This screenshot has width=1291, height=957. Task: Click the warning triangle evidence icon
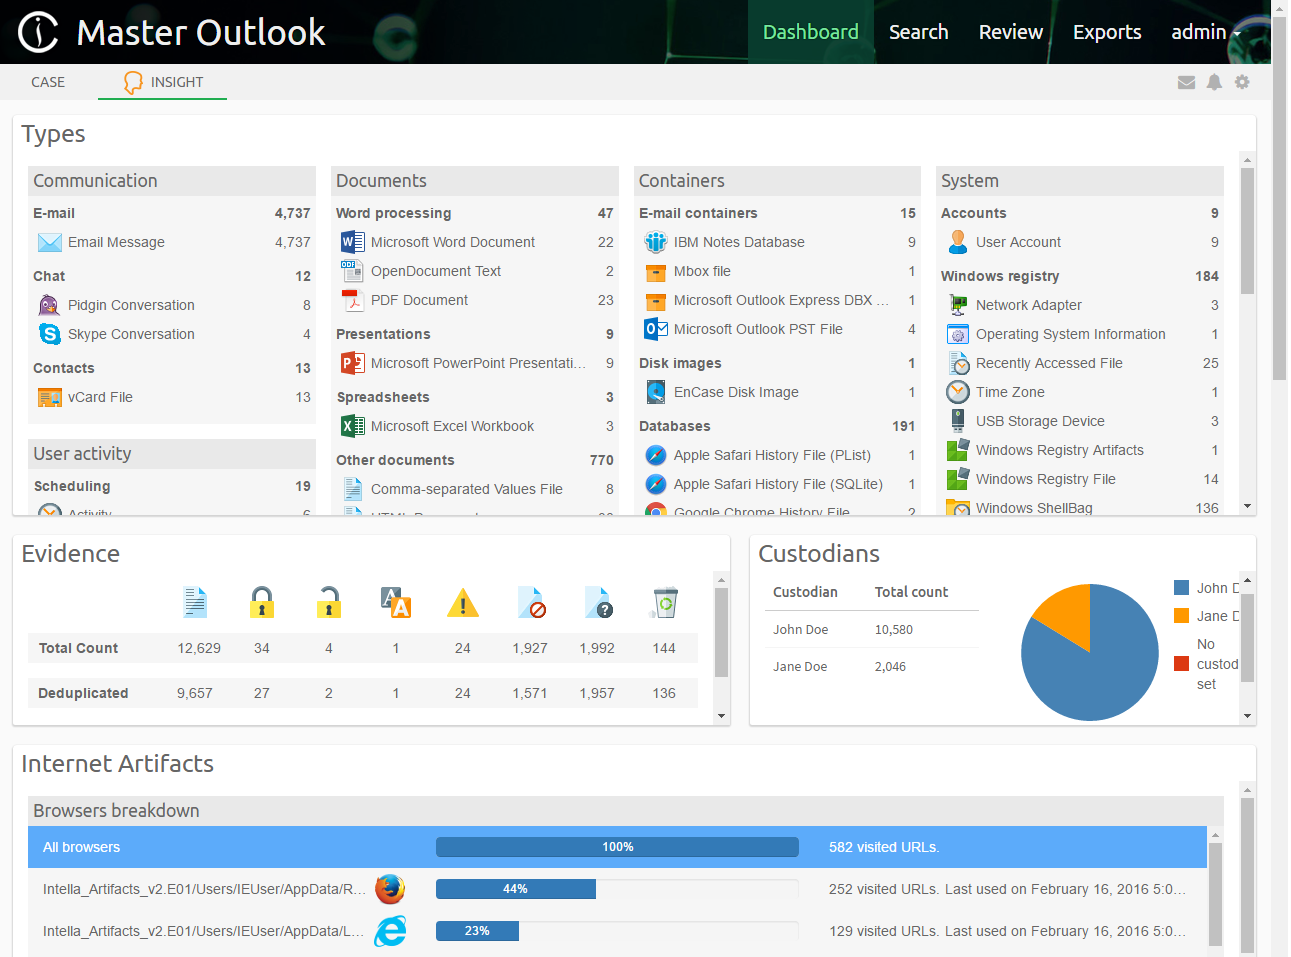click(x=462, y=602)
